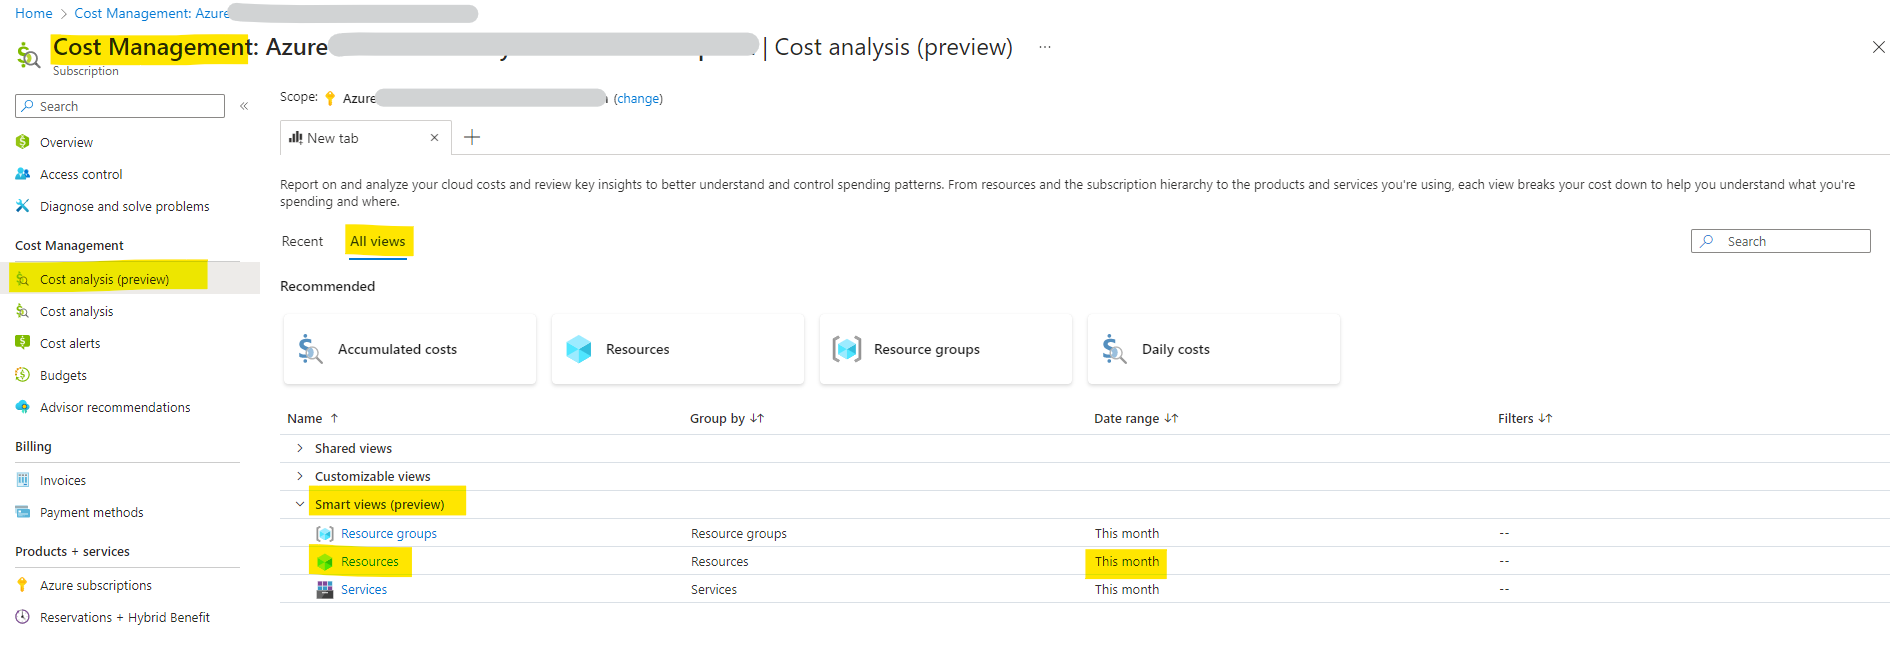Click the Reservations + Hybrid Benefit clock icon
Viewport: 1890px width, 647px height.
click(x=23, y=617)
